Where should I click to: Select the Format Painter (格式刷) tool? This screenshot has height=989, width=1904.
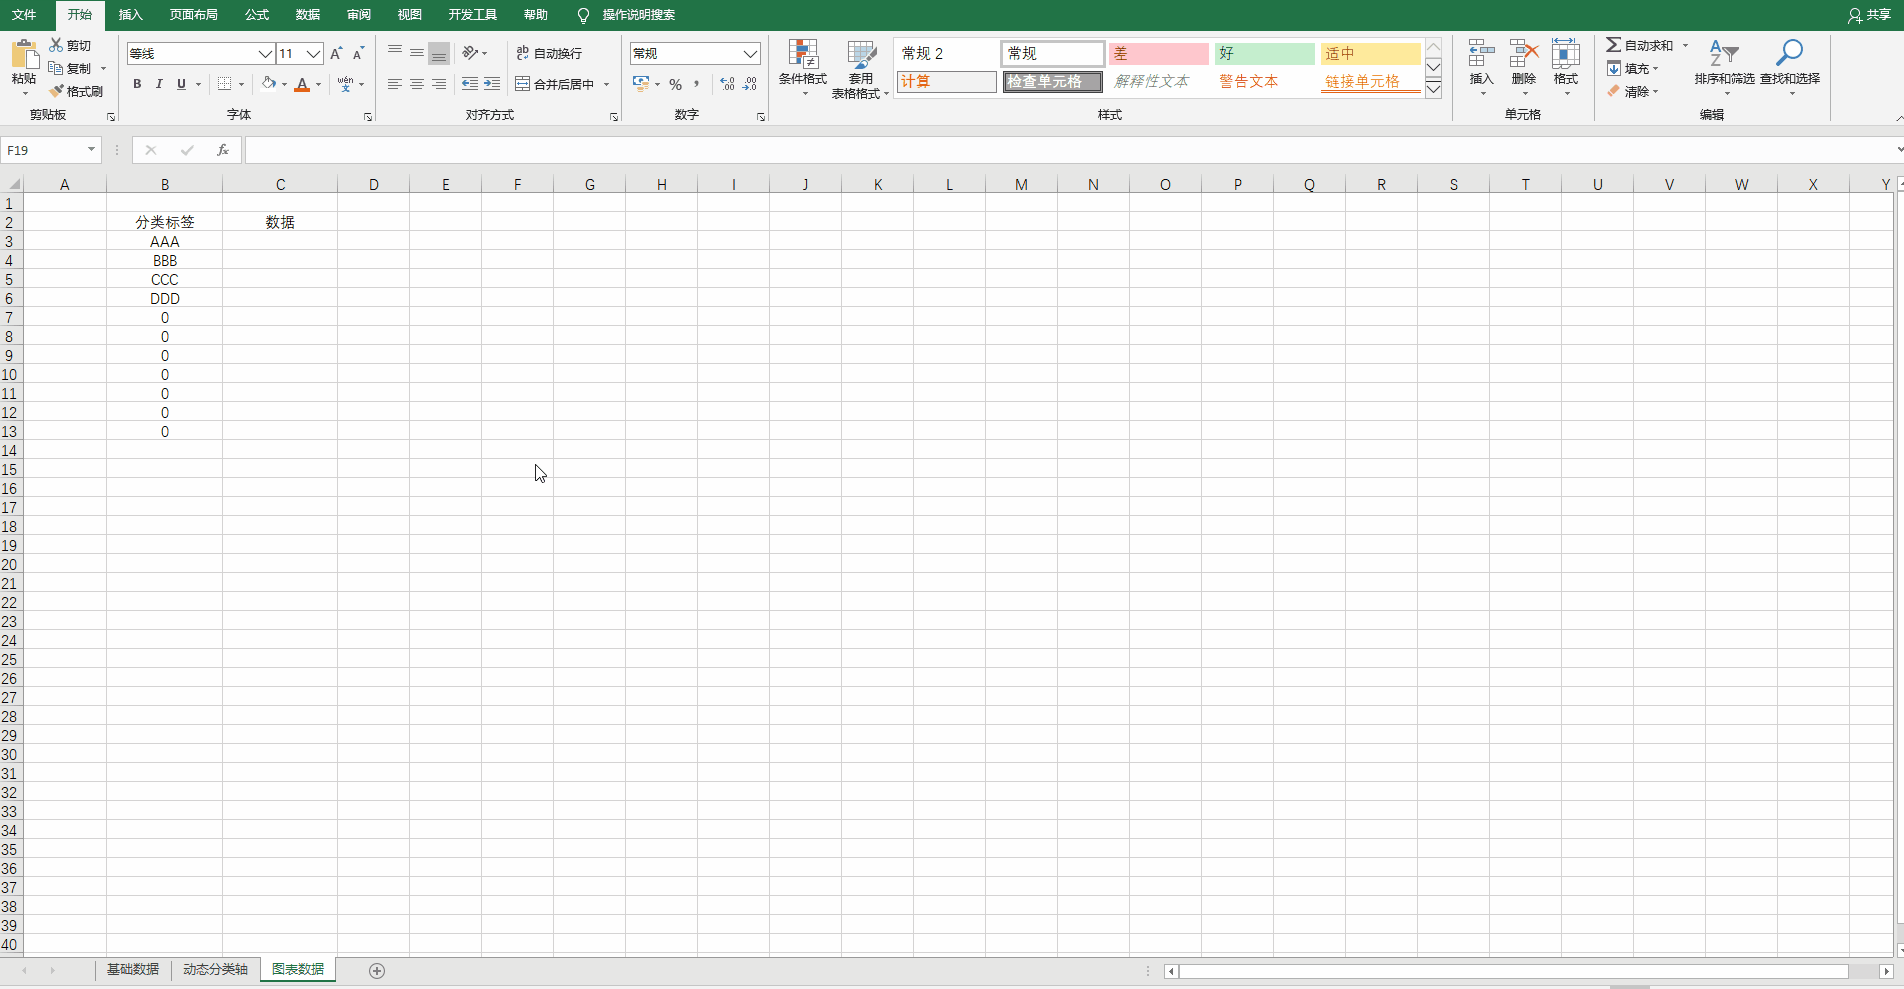tap(77, 91)
